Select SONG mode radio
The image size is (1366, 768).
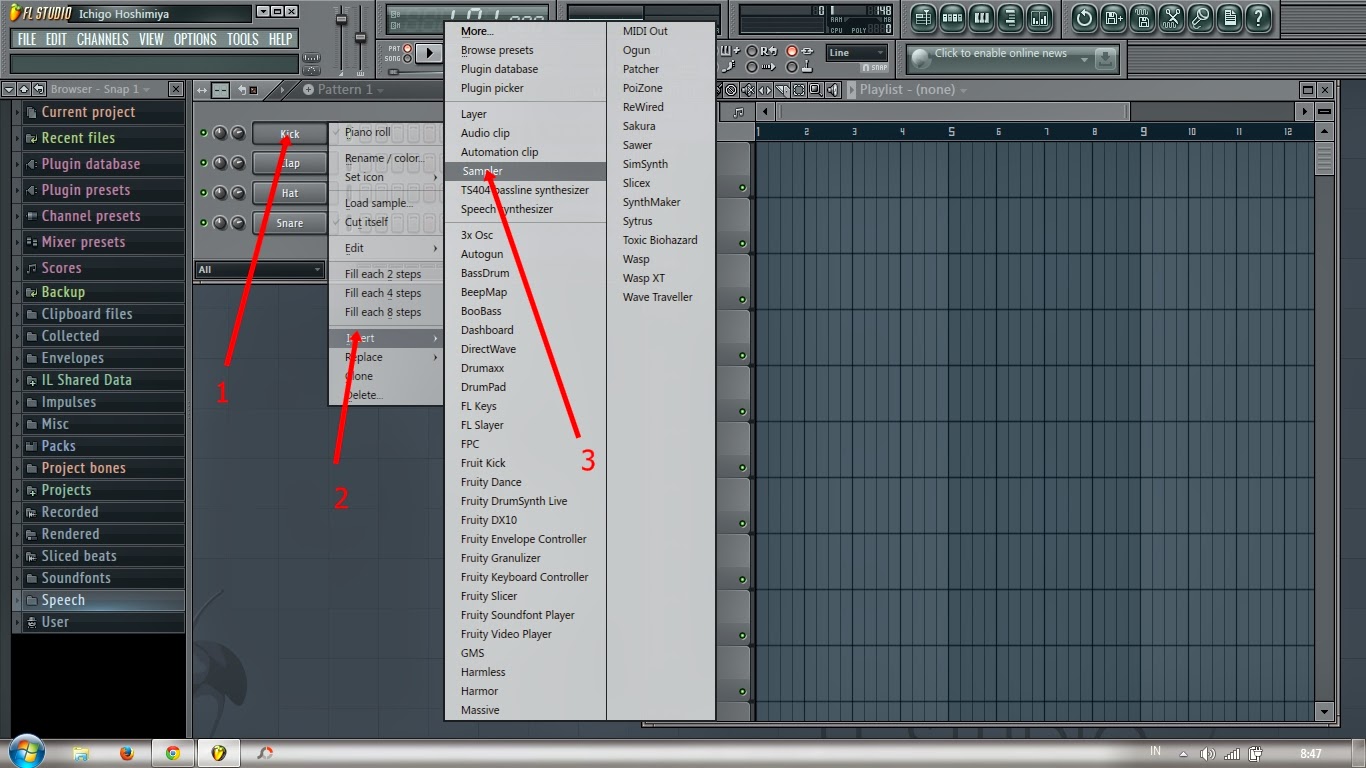[x=407, y=59]
